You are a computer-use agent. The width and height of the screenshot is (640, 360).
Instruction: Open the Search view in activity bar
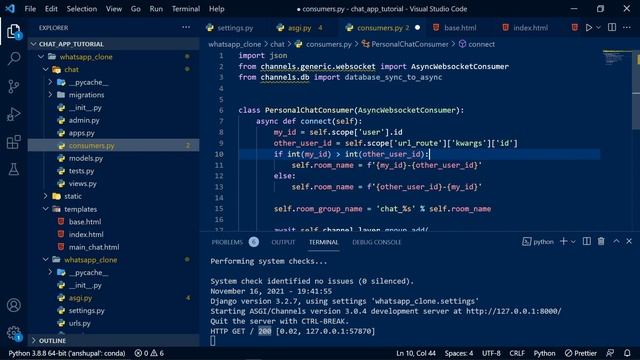coord(13,59)
